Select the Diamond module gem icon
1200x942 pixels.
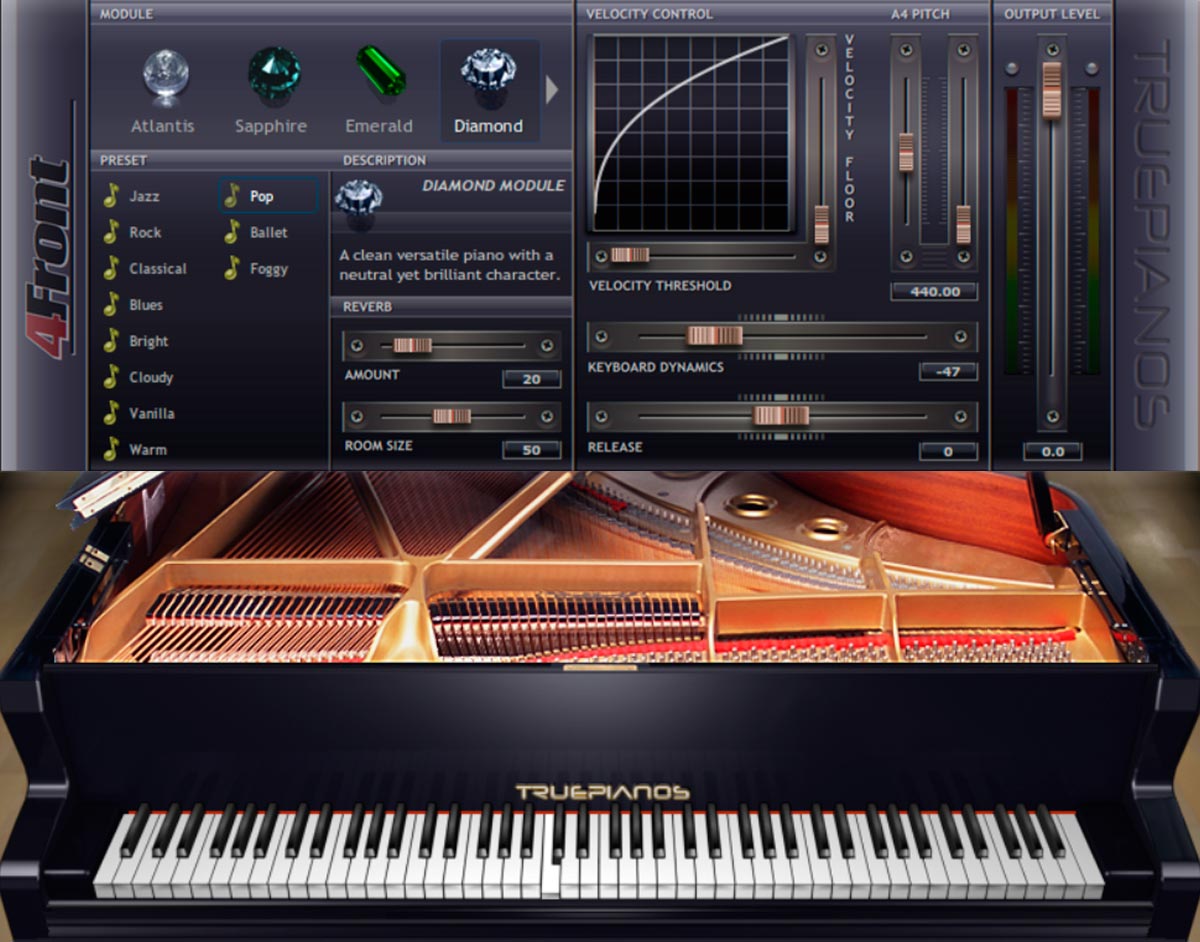(x=488, y=77)
